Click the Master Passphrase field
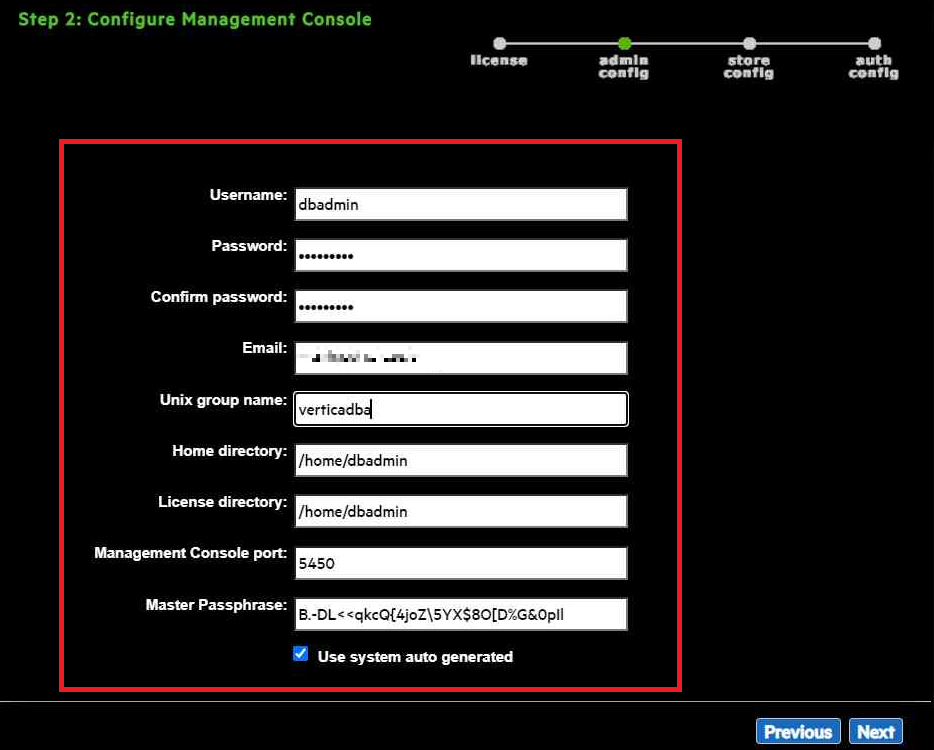 pos(461,614)
